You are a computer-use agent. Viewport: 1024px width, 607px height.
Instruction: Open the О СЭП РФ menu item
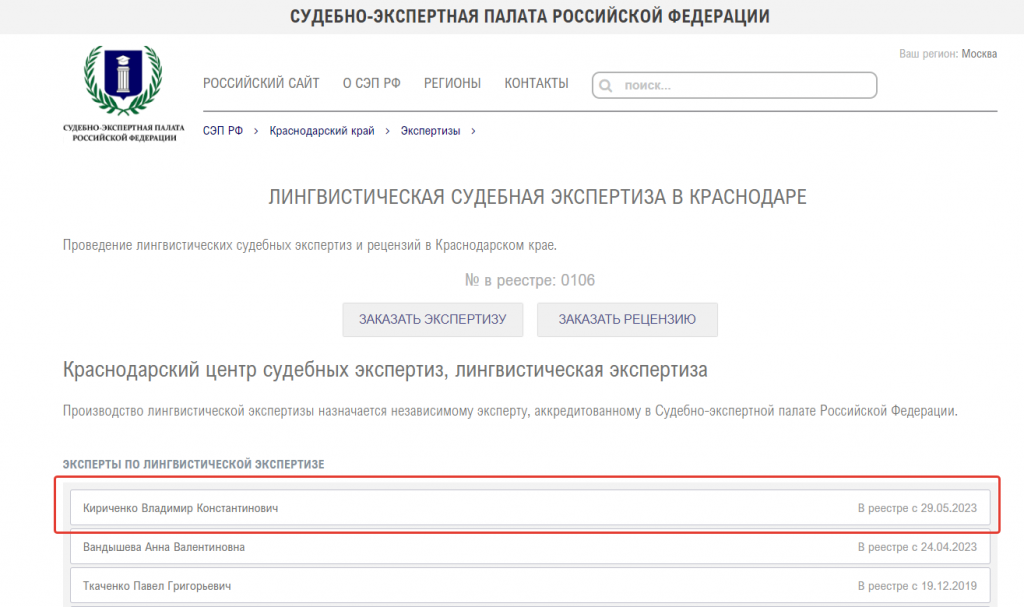tap(372, 84)
